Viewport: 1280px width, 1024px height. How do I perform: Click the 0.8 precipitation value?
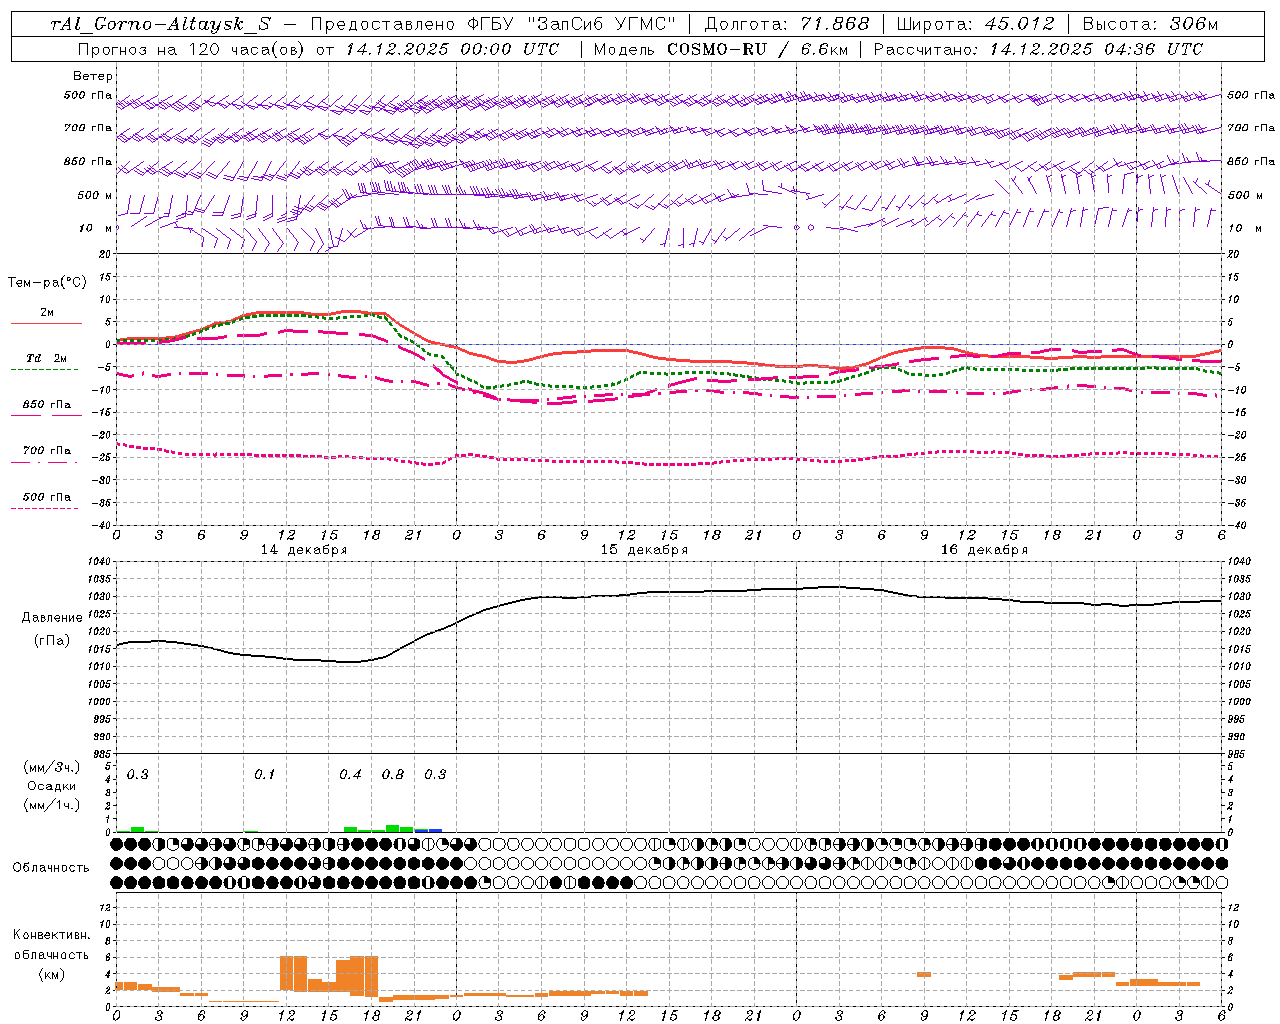pyautogui.click(x=393, y=775)
